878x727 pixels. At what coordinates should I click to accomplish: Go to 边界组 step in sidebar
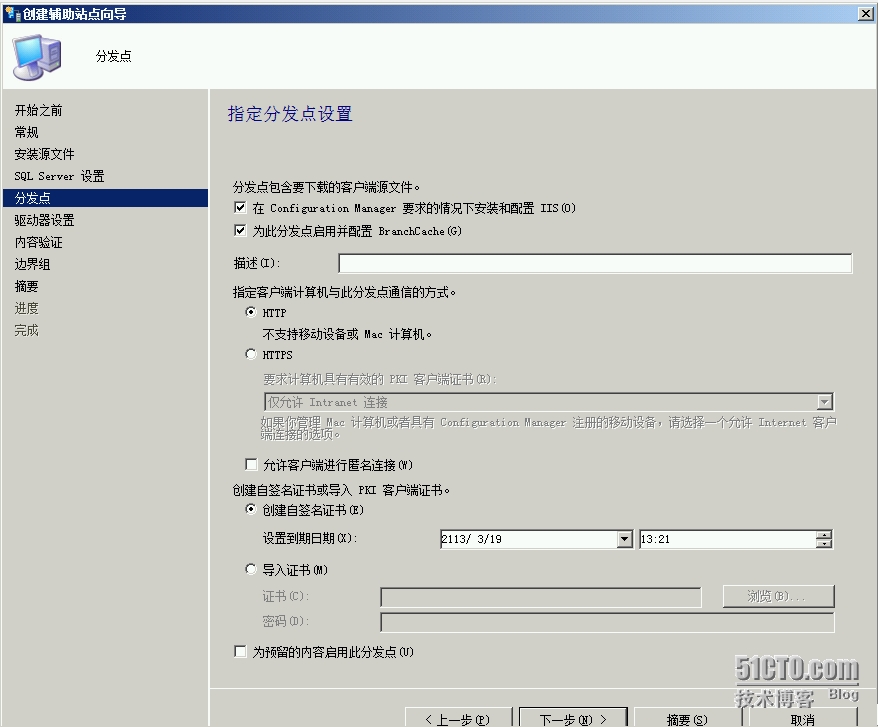(x=32, y=264)
